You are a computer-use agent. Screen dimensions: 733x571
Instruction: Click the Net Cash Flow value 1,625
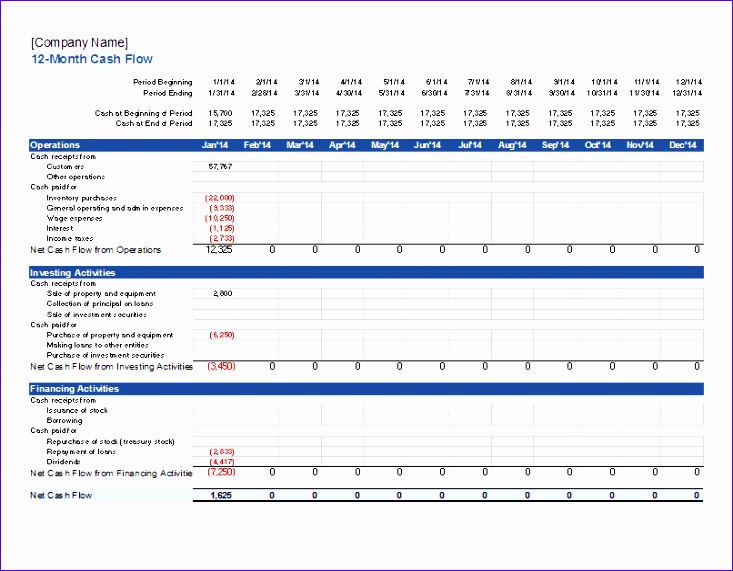[221, 495]
